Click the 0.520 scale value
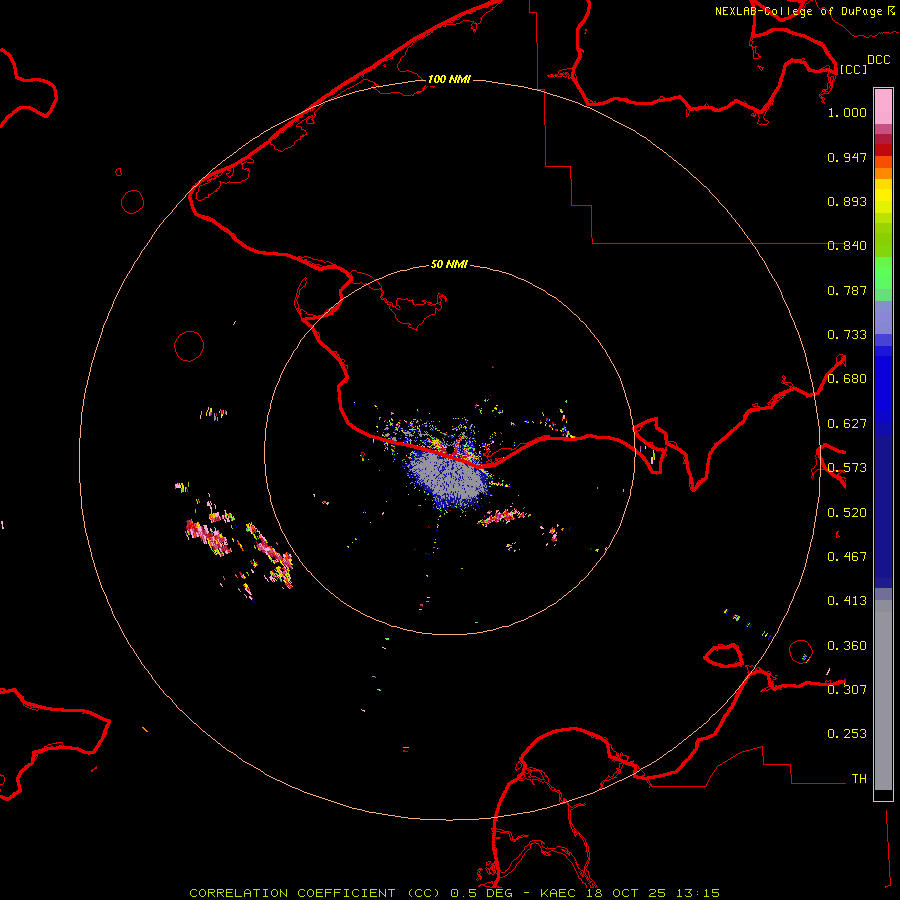 [847, 513]
